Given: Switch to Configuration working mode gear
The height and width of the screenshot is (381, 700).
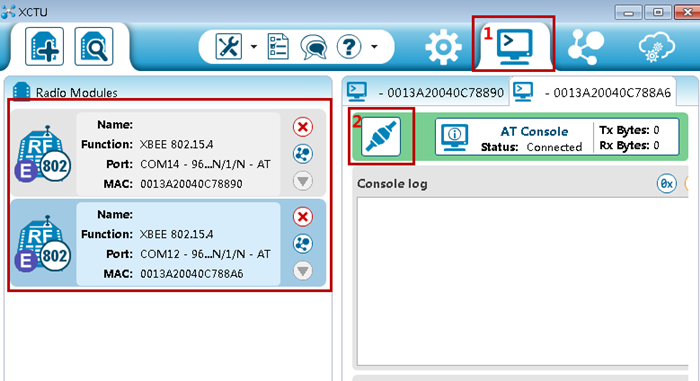Looking at the screenshot, I should [443, 47].
